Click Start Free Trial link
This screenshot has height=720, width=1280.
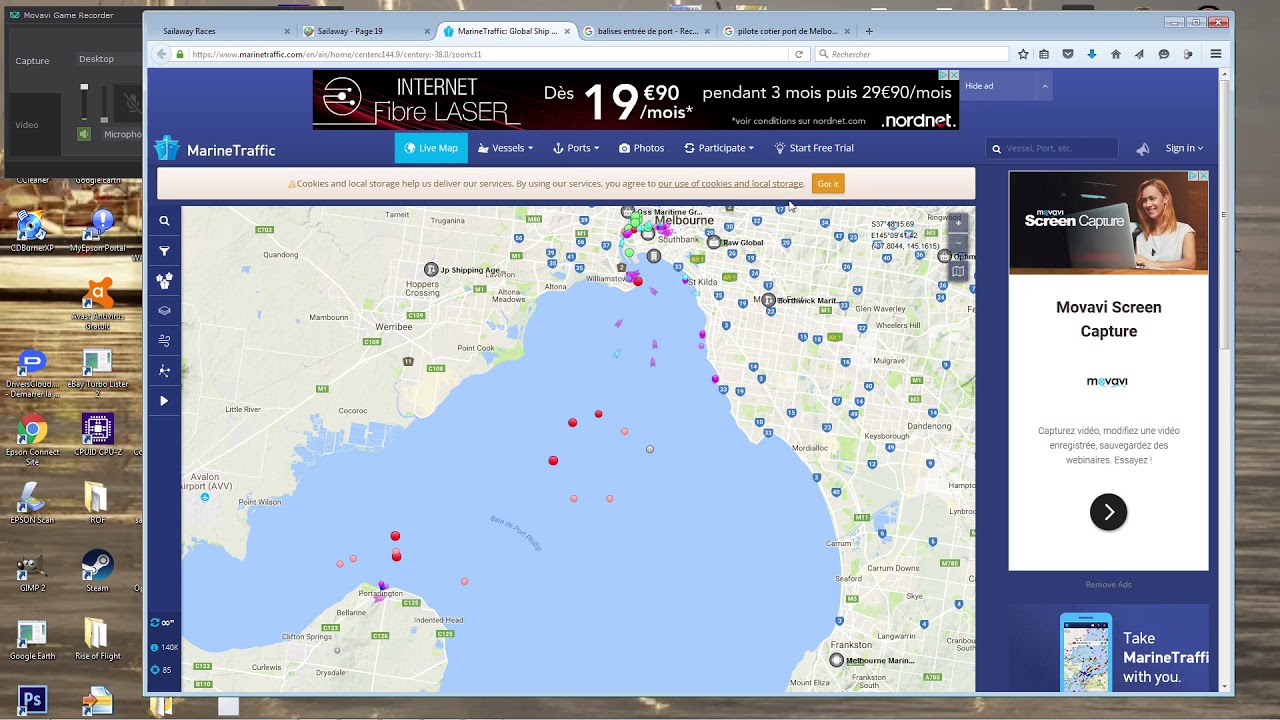pos(814,148)
